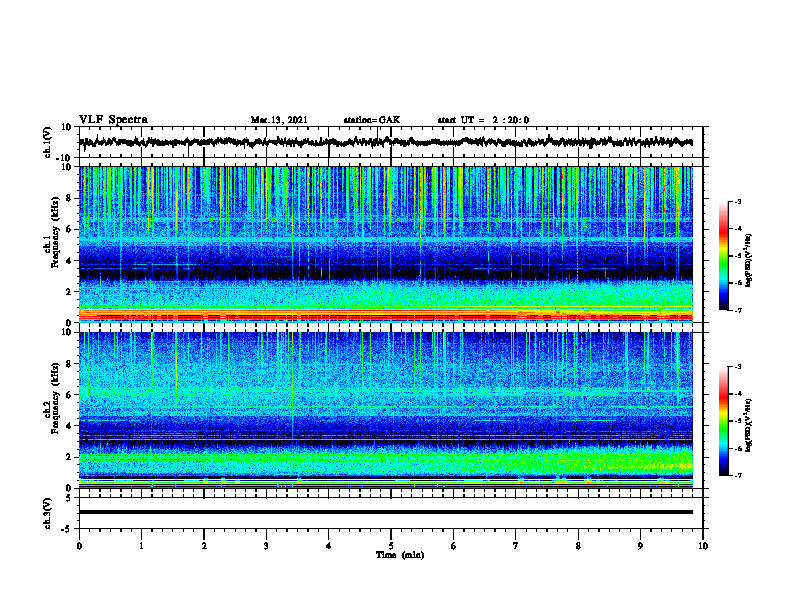
Task: Click the "-3" tick on ch.1 colorbar
Action: click(738, 201)
